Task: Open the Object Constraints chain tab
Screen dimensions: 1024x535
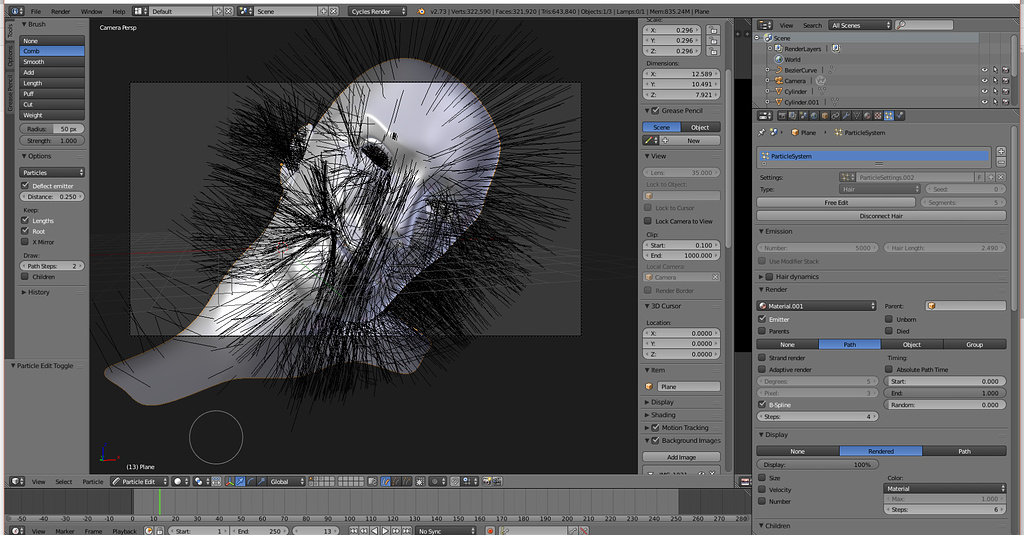Action: coord(836,116)
